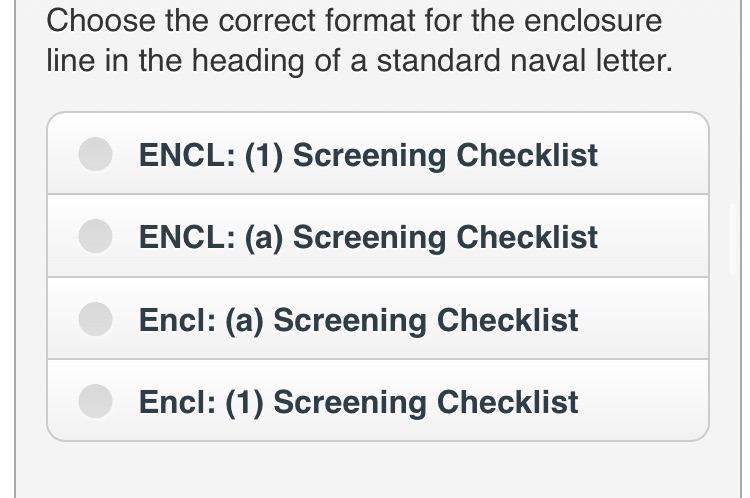Image resolution: width=750 pixels, height=498 pixels.
Task: Click the vertical scrollbar thumb at right edge
Action: [x=734, y=238]
